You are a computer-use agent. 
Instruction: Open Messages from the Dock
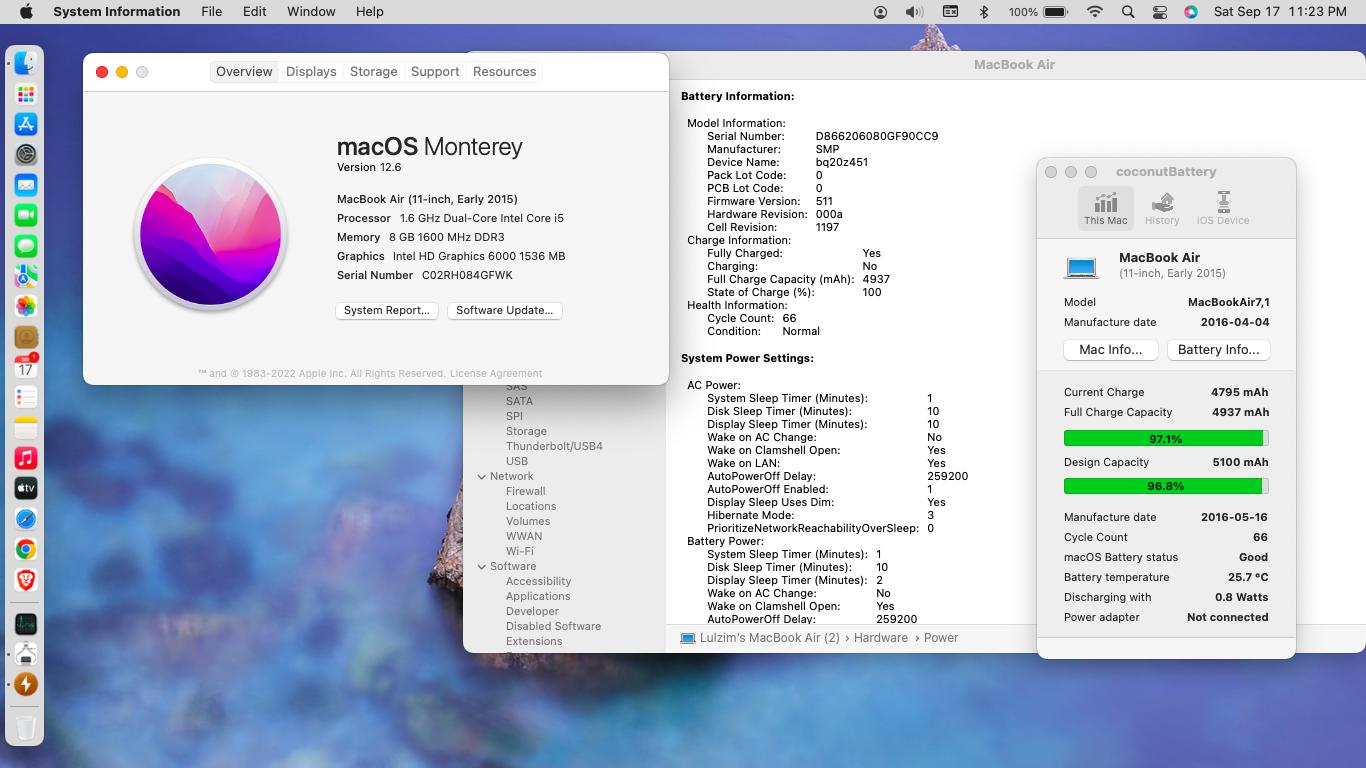tap(26, 246)
